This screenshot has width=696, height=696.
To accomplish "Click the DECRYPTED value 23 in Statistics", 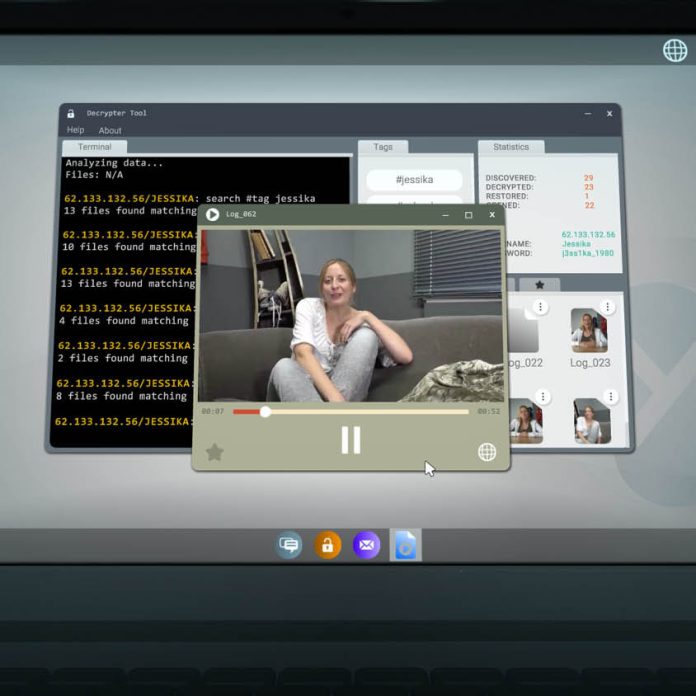I will click(x=589, y=187).
